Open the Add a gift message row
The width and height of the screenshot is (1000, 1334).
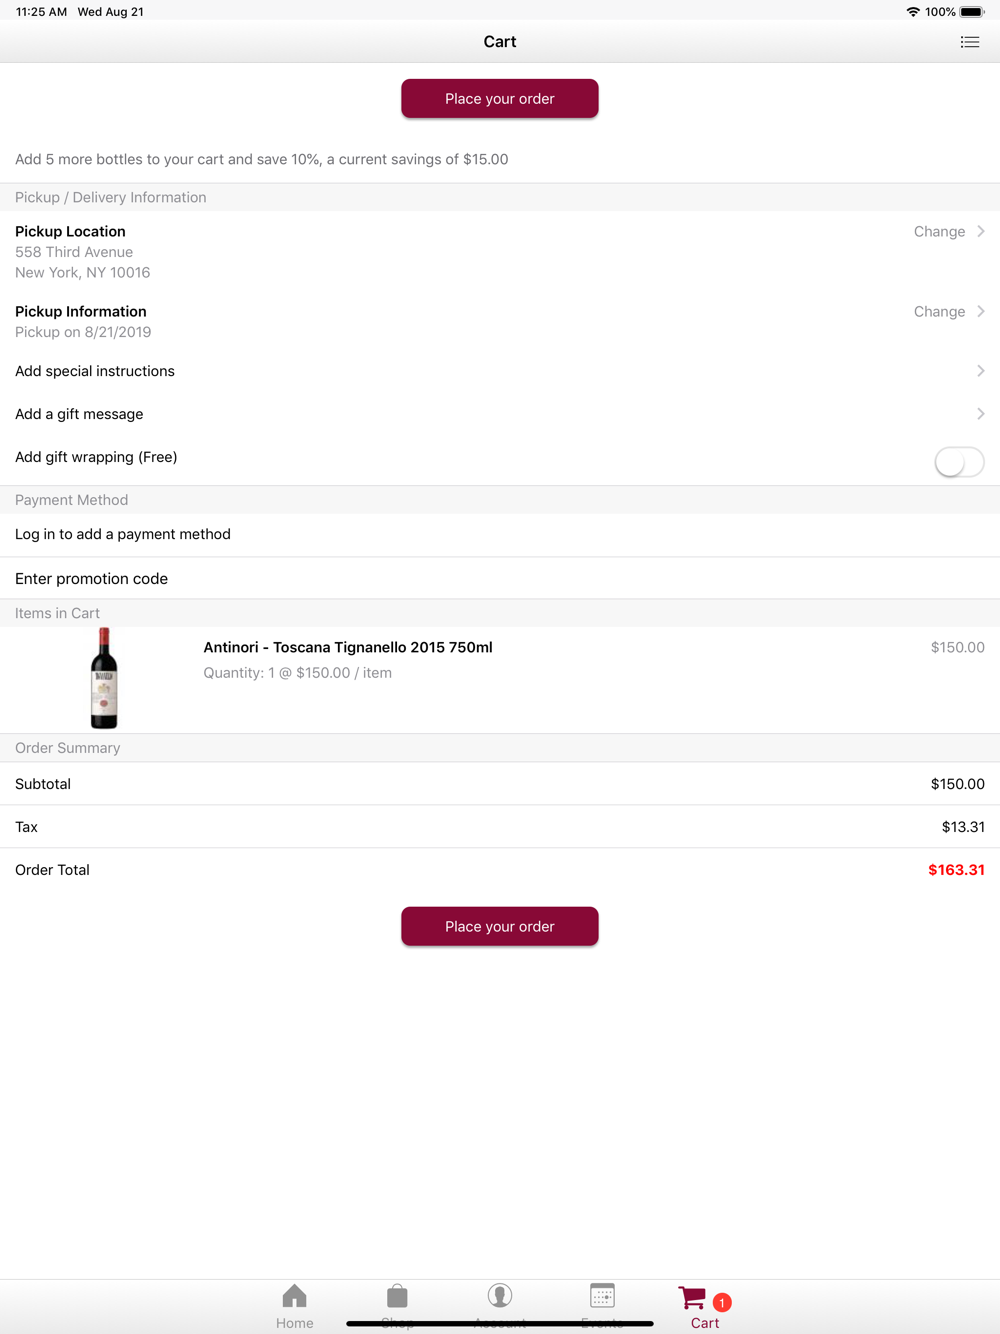click(500, 414)
